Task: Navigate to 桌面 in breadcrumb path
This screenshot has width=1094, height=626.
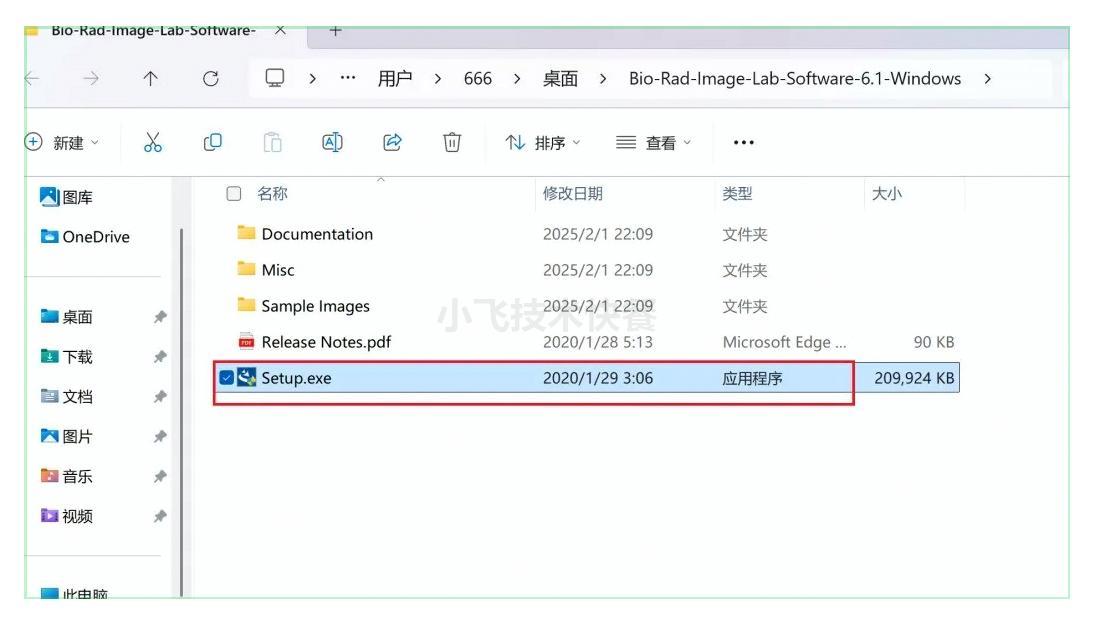Action: tap(560, 78)
